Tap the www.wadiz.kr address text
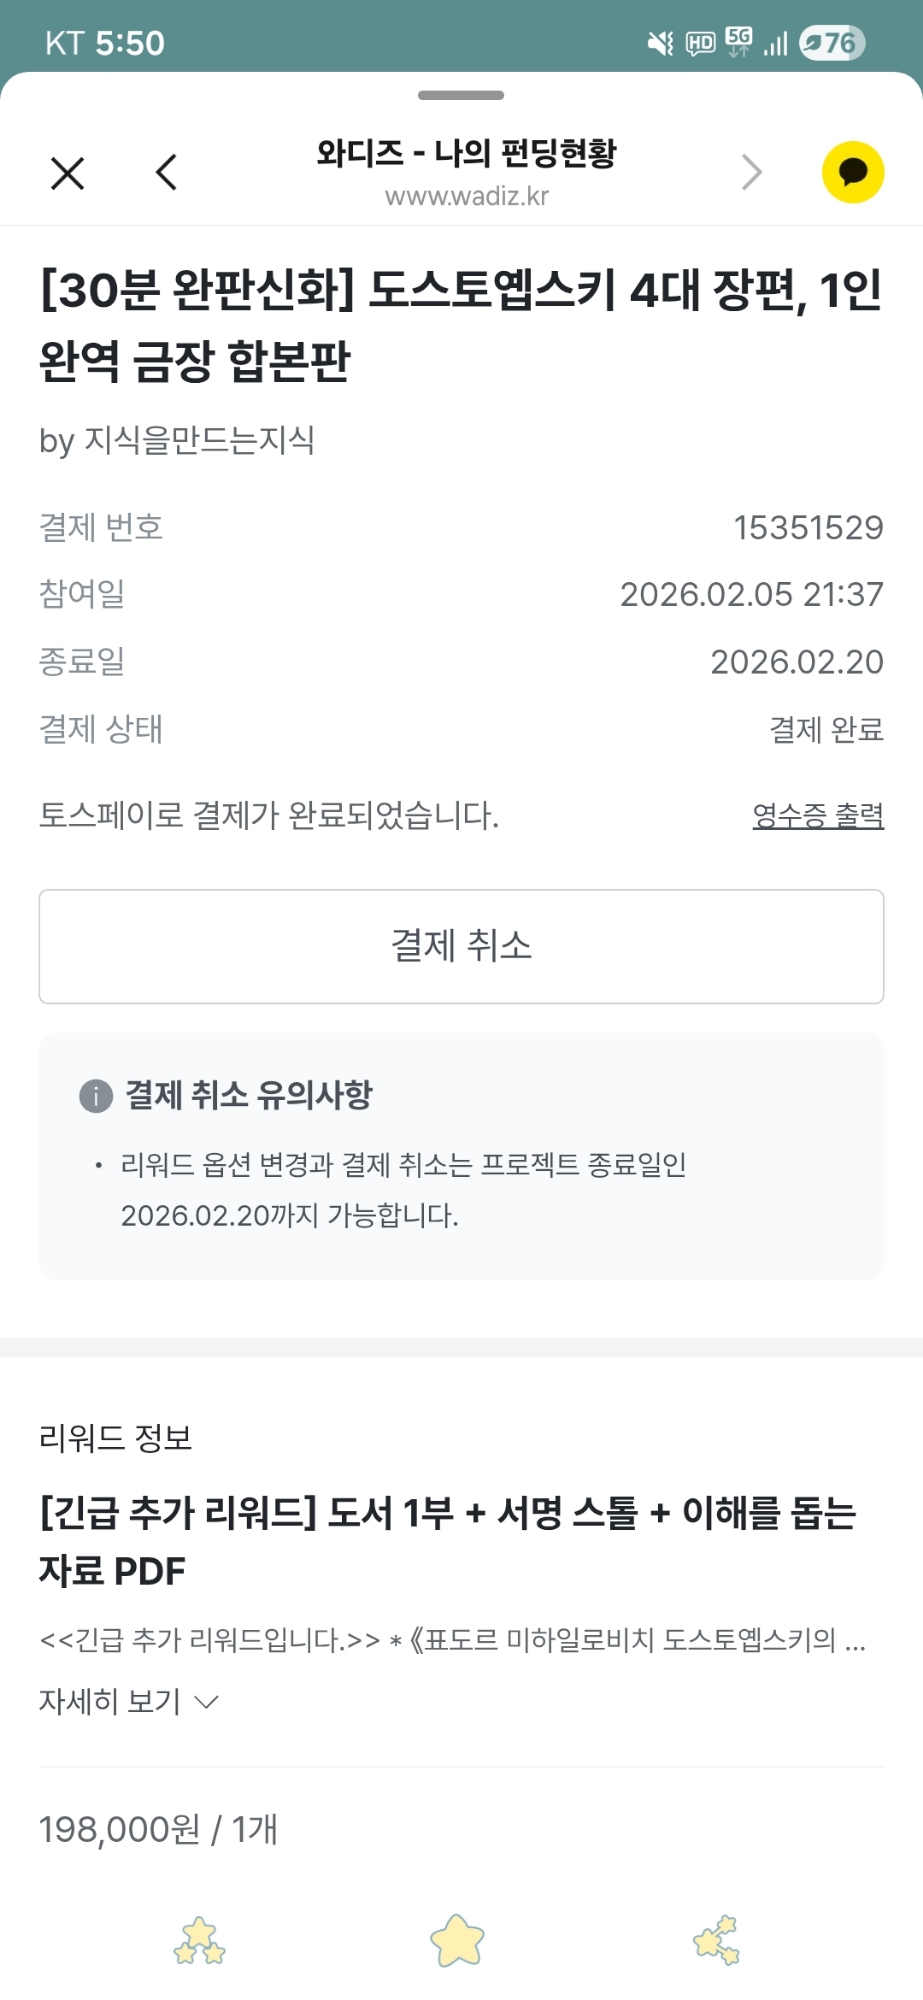This screenshot has height=2000, width=923. [467, 196]
